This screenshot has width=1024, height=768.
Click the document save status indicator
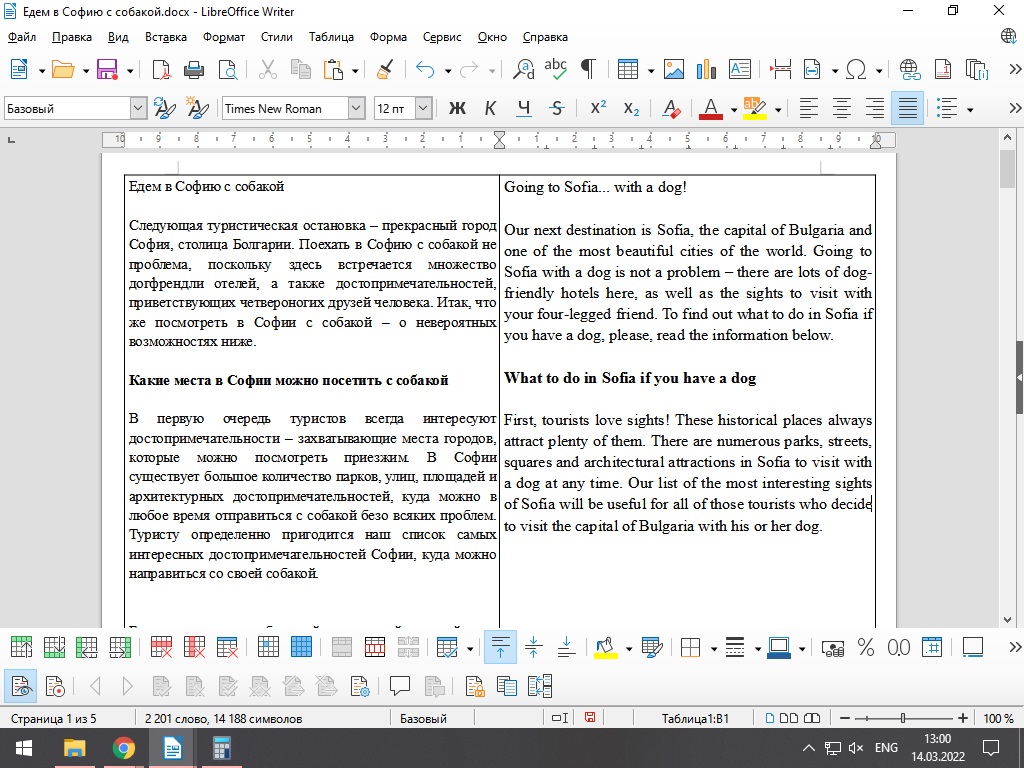coord(590,718)
